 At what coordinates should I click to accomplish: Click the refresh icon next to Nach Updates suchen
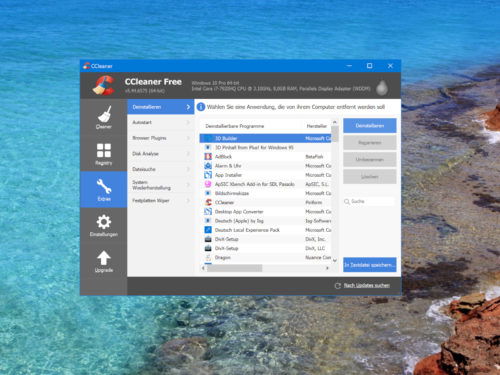point(337,286)
